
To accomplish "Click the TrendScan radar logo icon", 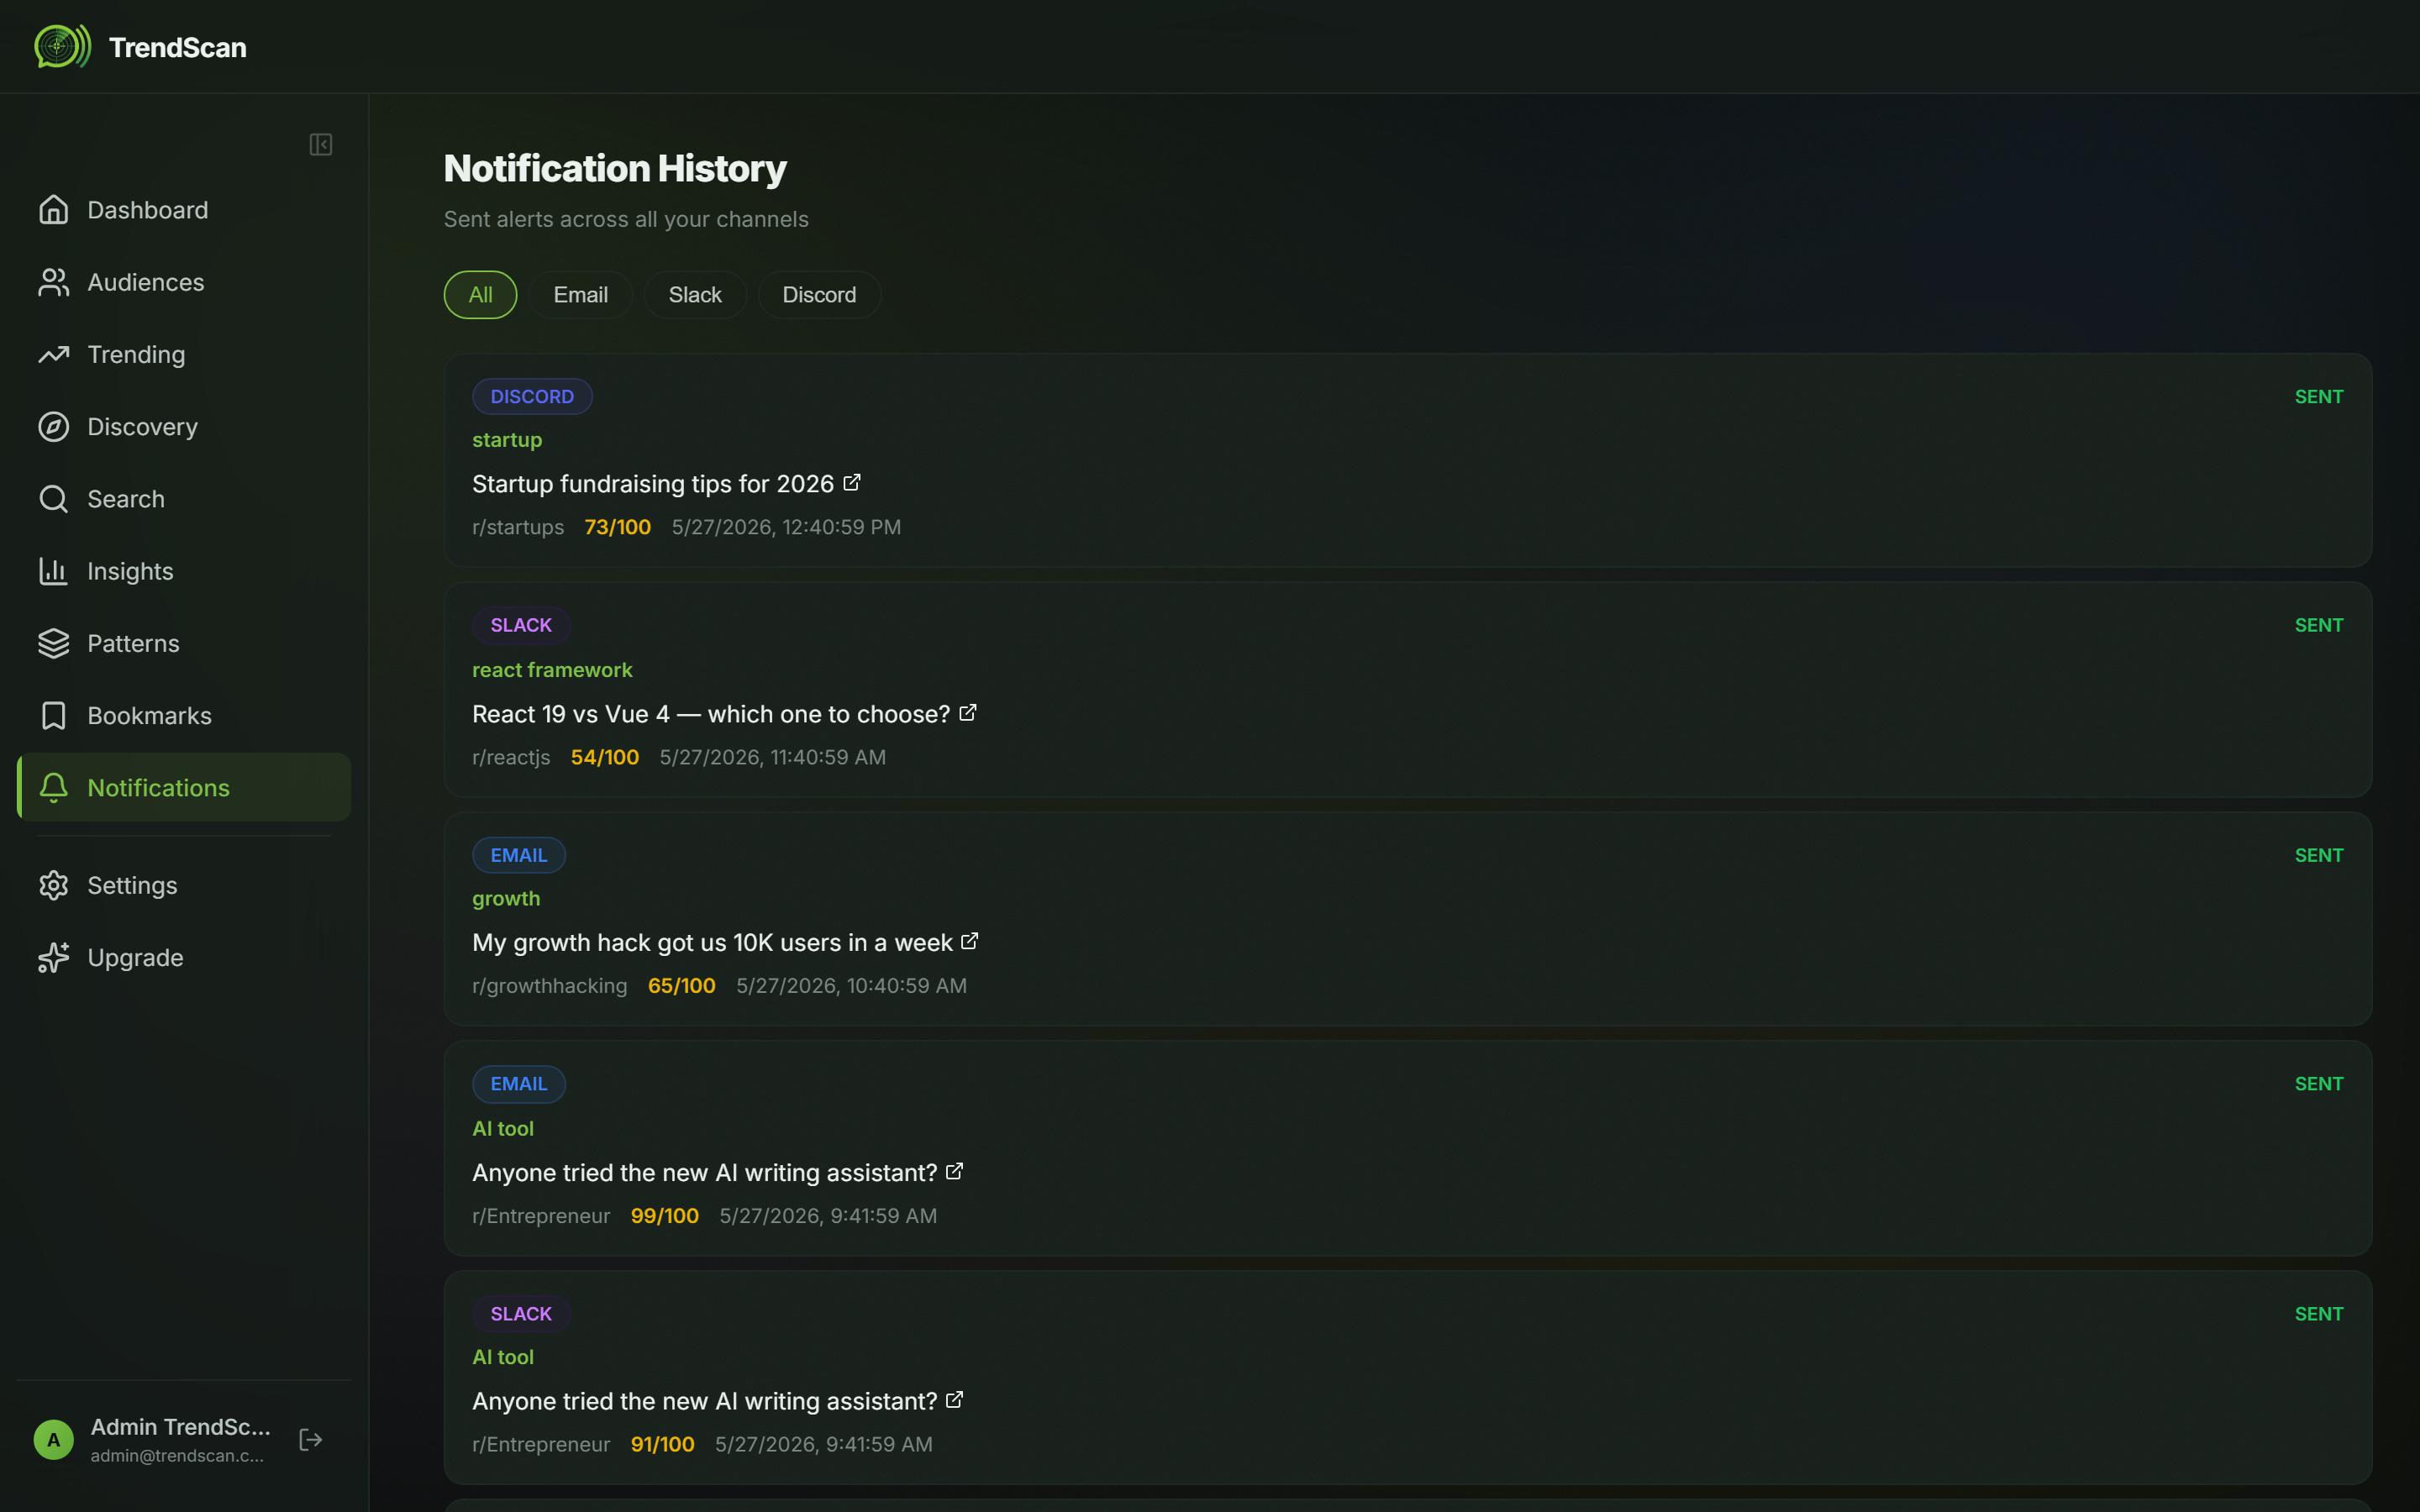I will click(62, 46).
